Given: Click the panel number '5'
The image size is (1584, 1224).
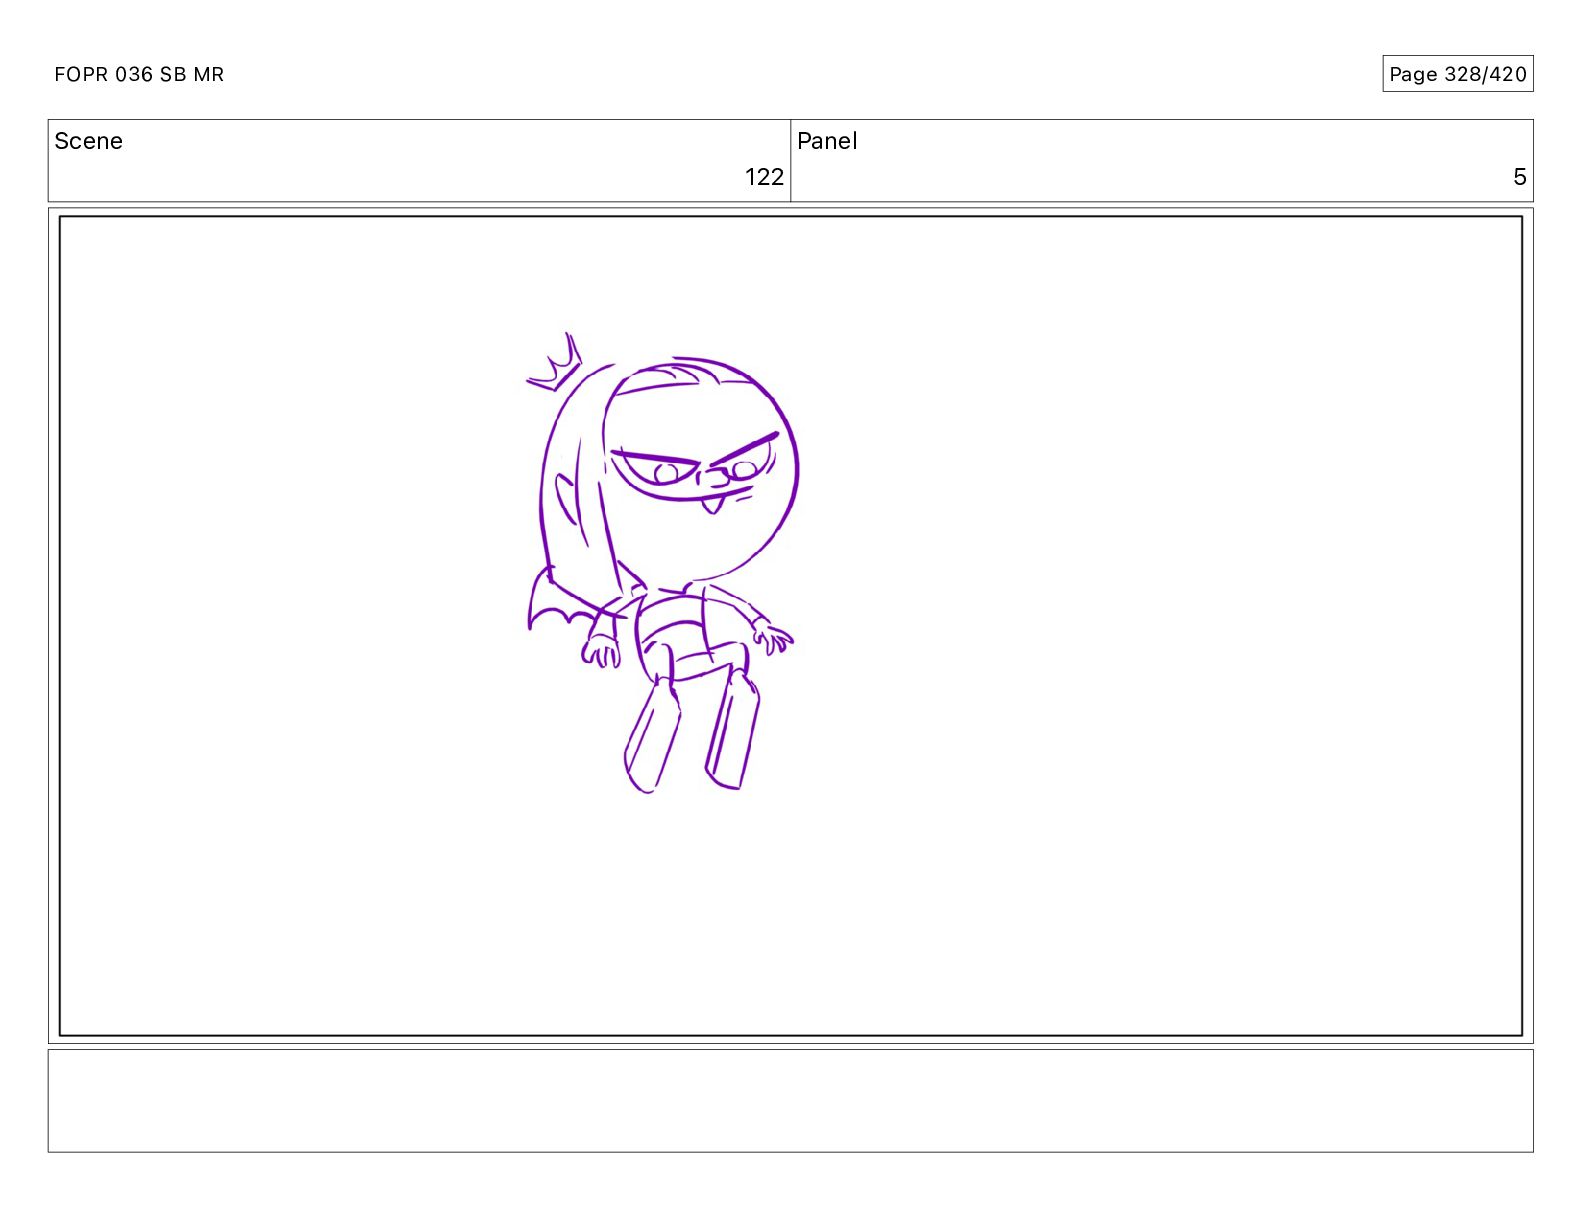Looking at the screenshot, I should tap(1519, 177).
